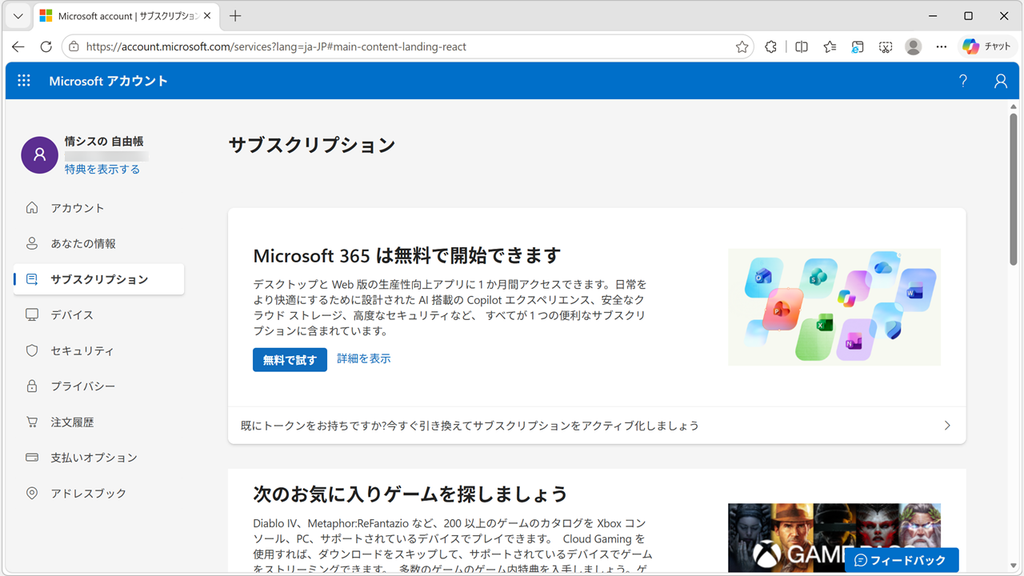The image size is (1024, 576).
Task: Go back using browser back arrow
Action: (x=18, y=46)
